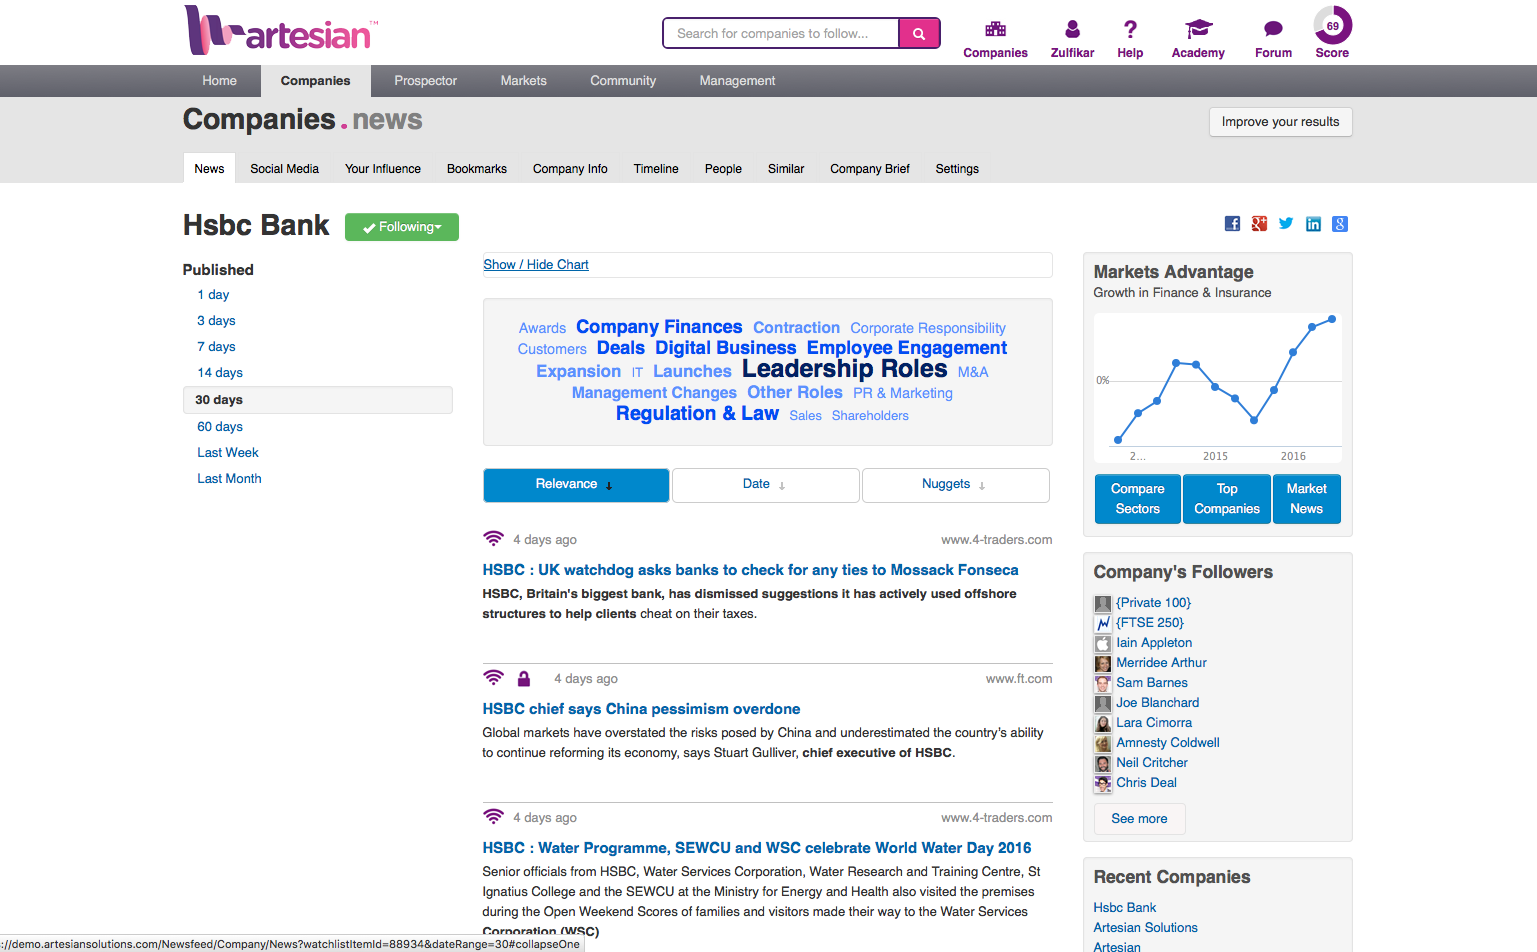
Task: Select the 7 days published filter
Action: click(216, 347)
